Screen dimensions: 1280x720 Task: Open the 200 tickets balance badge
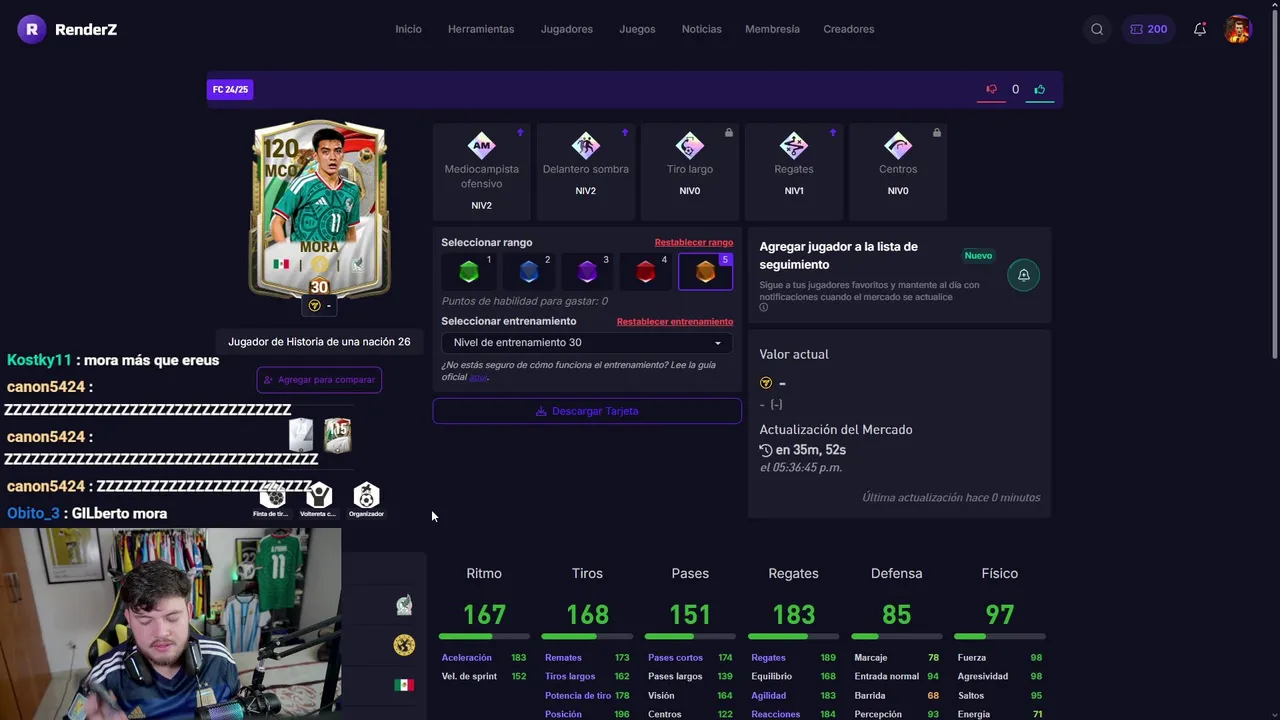(1148, 29)
